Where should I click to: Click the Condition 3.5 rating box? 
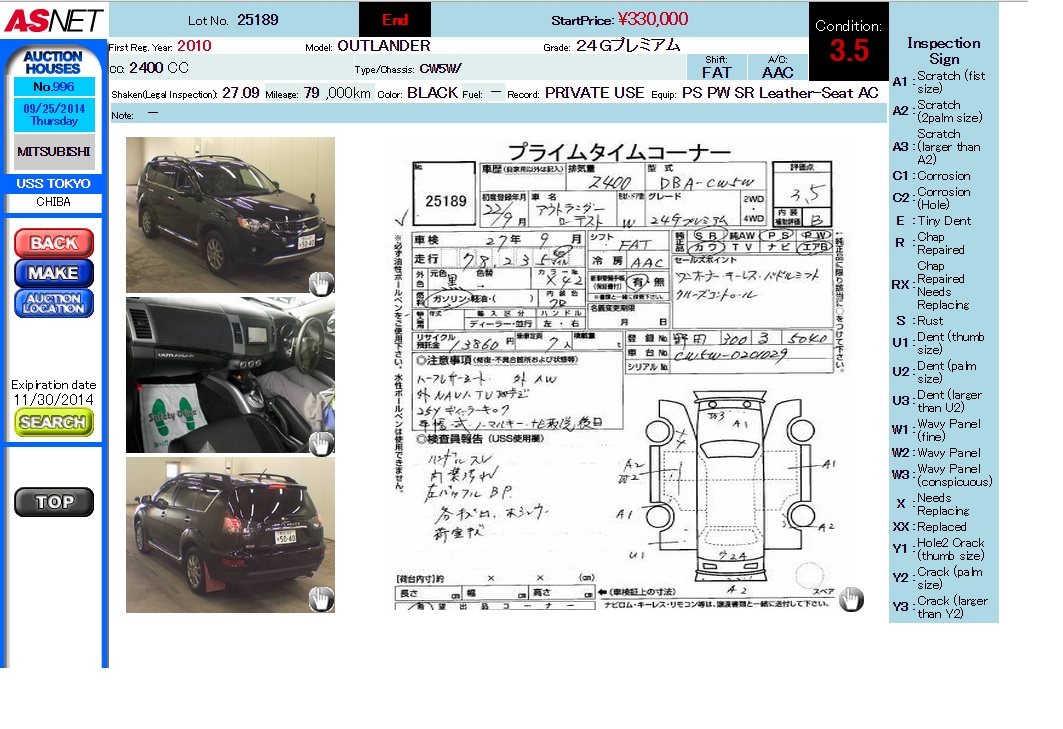tap(848, 42)
